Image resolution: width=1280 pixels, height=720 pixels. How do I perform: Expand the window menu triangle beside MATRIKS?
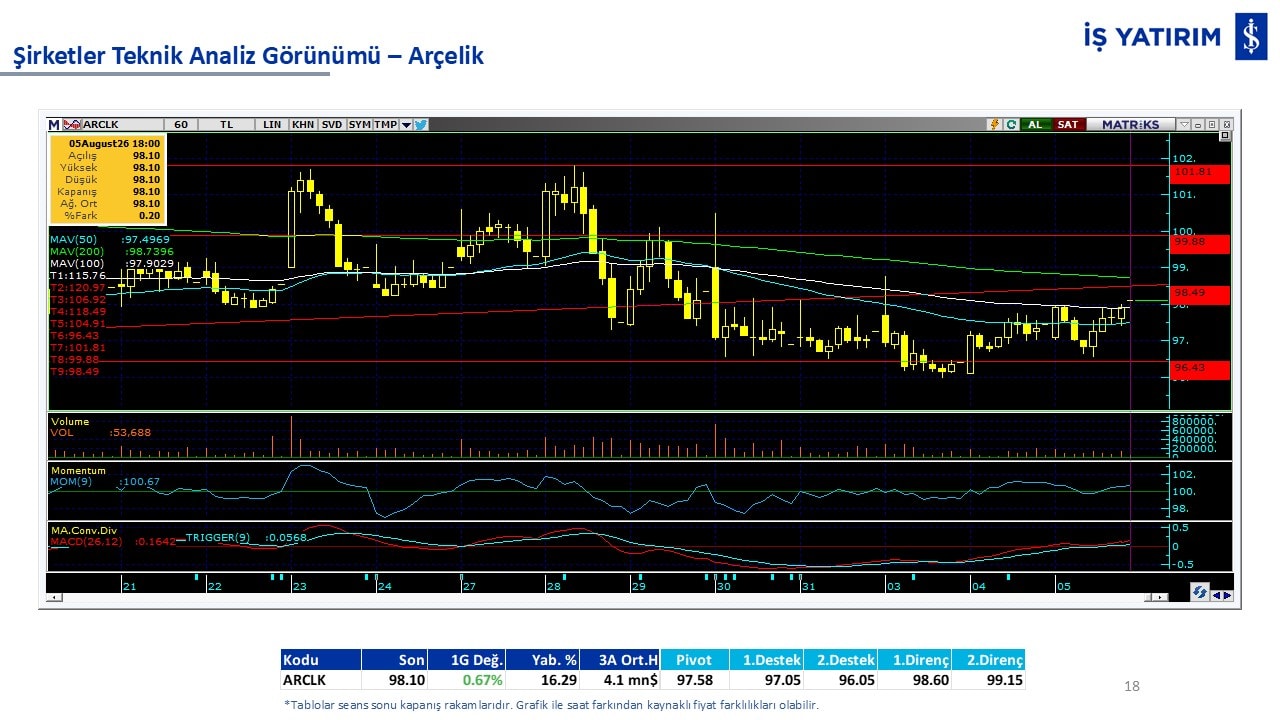[x=1184, y=125]
